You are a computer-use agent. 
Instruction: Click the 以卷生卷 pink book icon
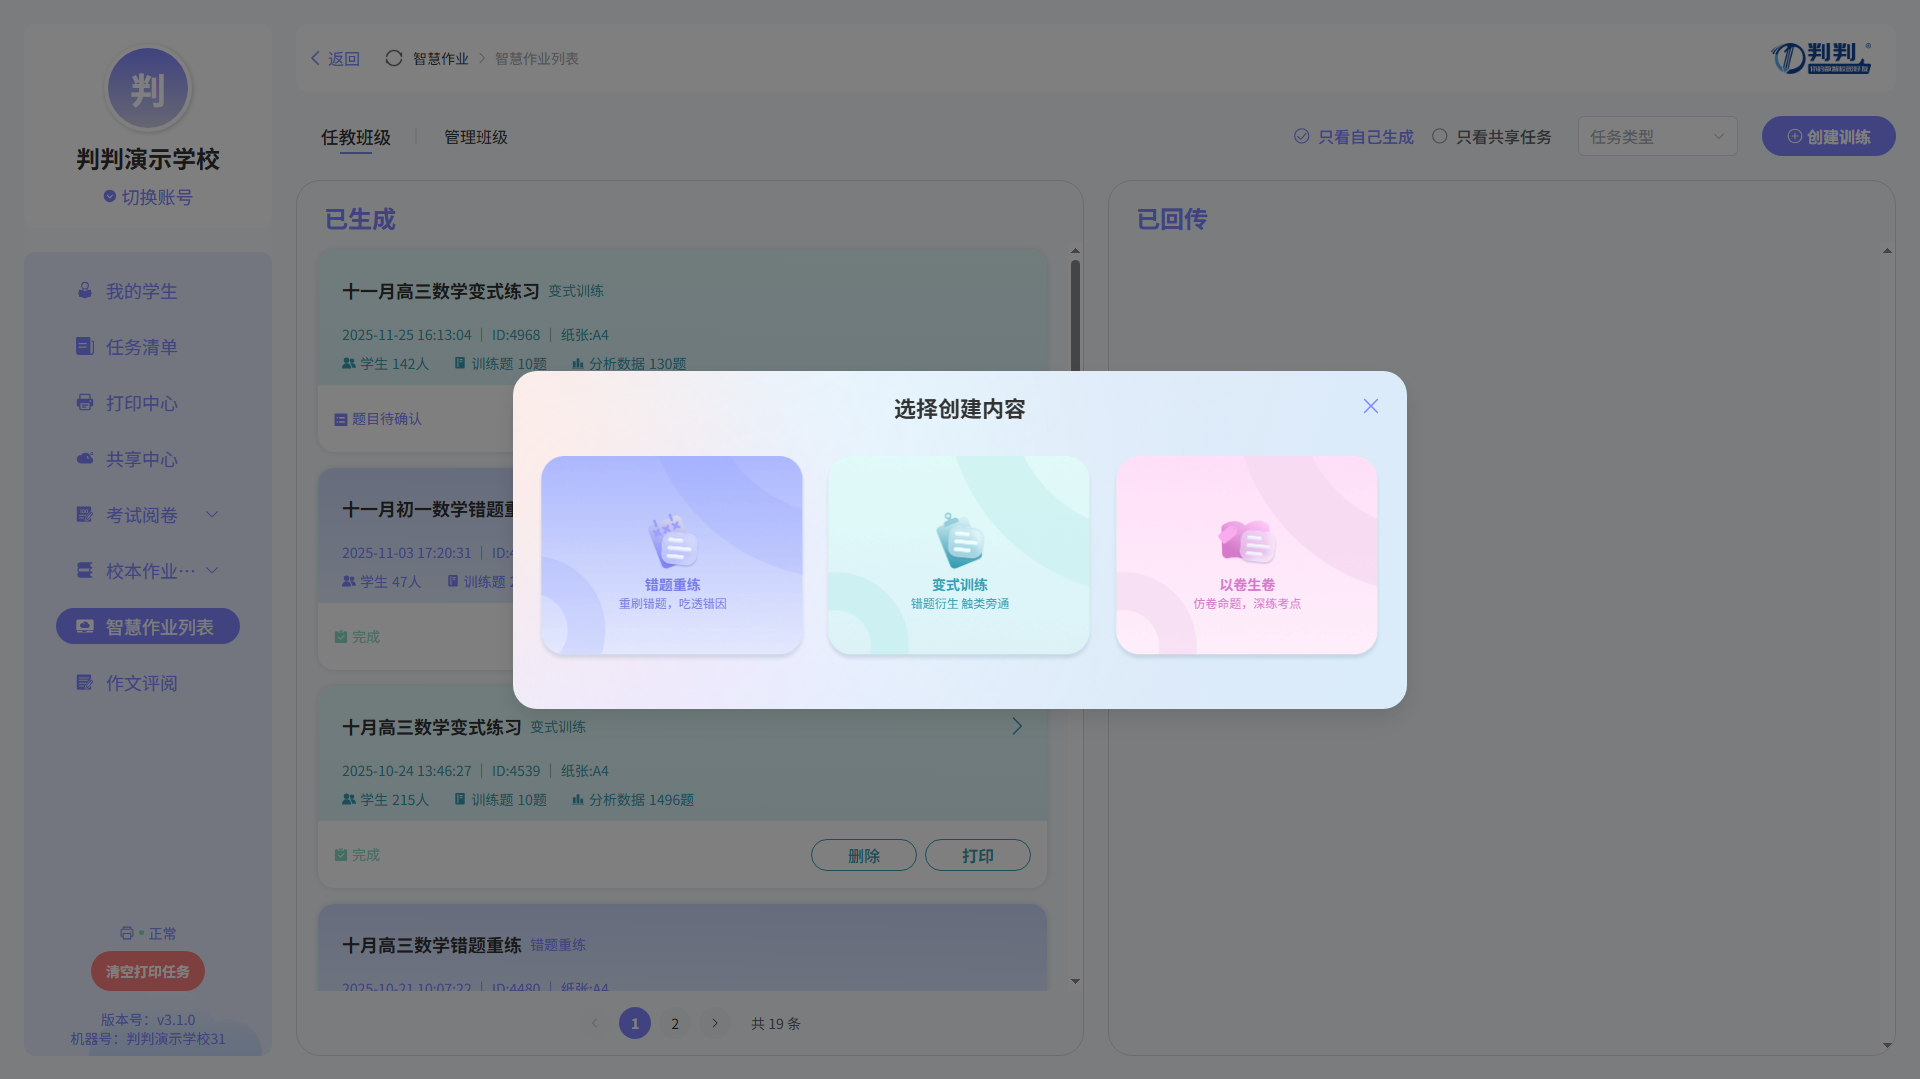point(1246,542)
